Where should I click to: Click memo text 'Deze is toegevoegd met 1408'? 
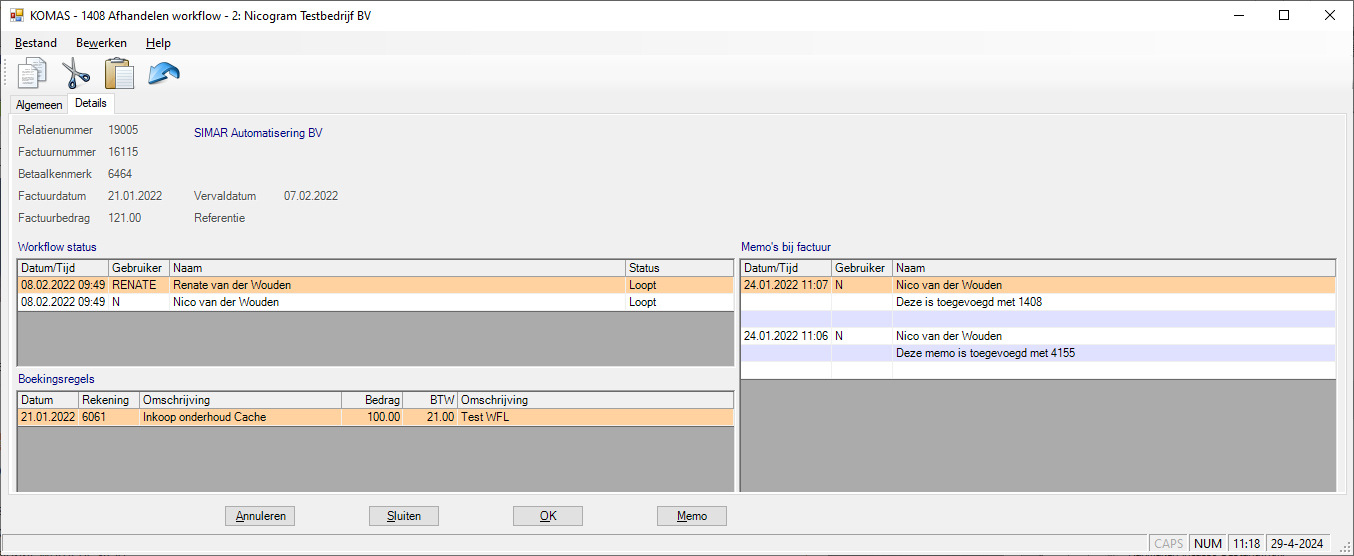click(969, 302)
